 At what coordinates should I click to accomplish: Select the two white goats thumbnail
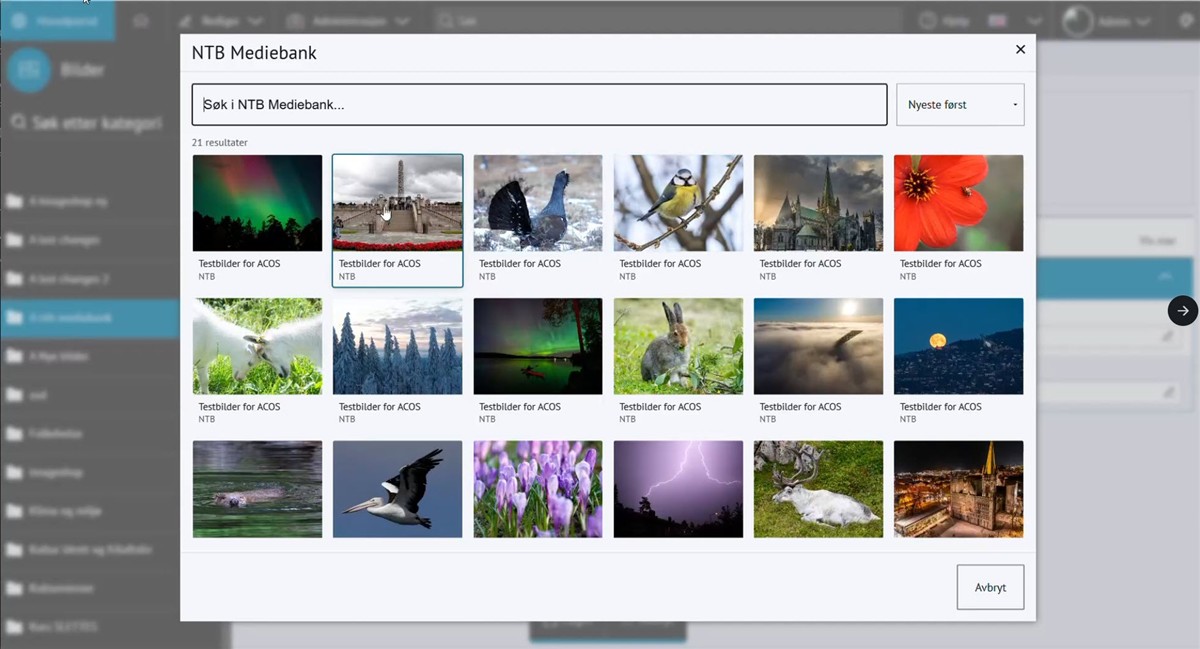tap(258, 346)
